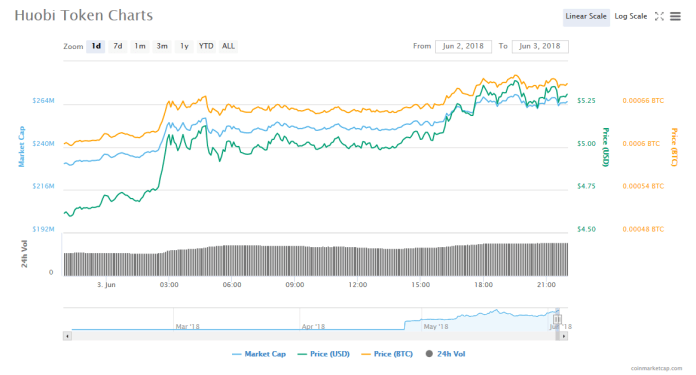Viewport: 696px width, 375px height.
Task: Select 1y zoom range
Action: [184, 46]
